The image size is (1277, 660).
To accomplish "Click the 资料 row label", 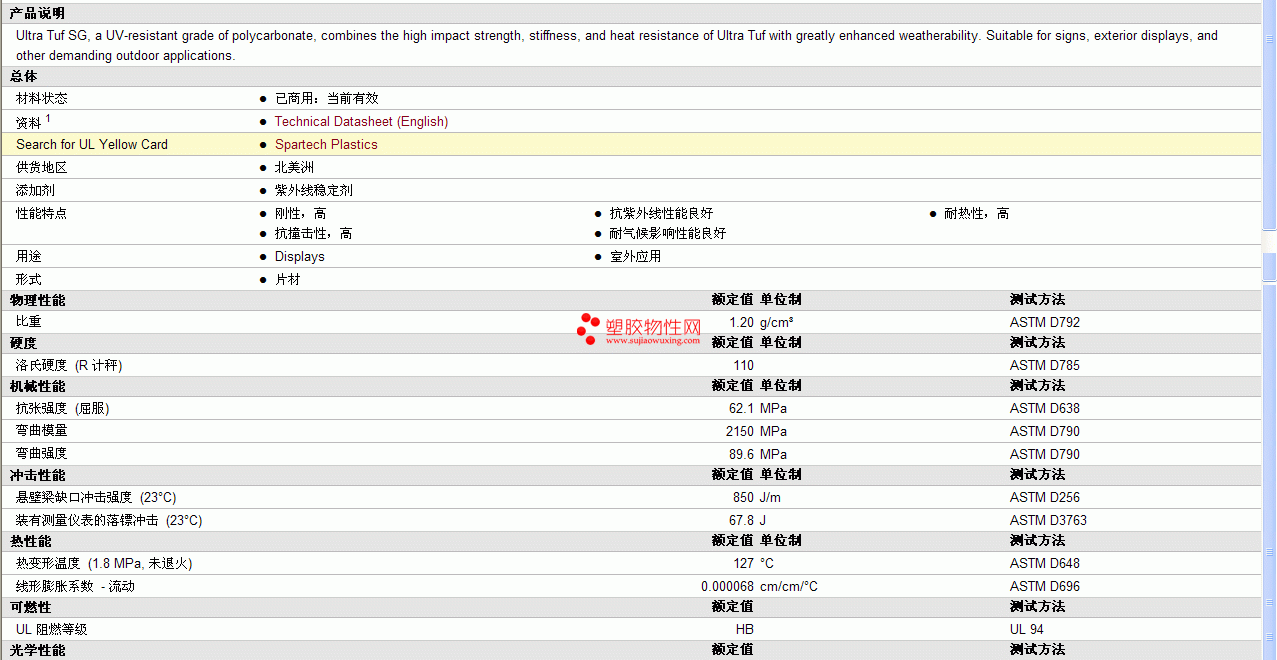I will click(x=29, y=122).
